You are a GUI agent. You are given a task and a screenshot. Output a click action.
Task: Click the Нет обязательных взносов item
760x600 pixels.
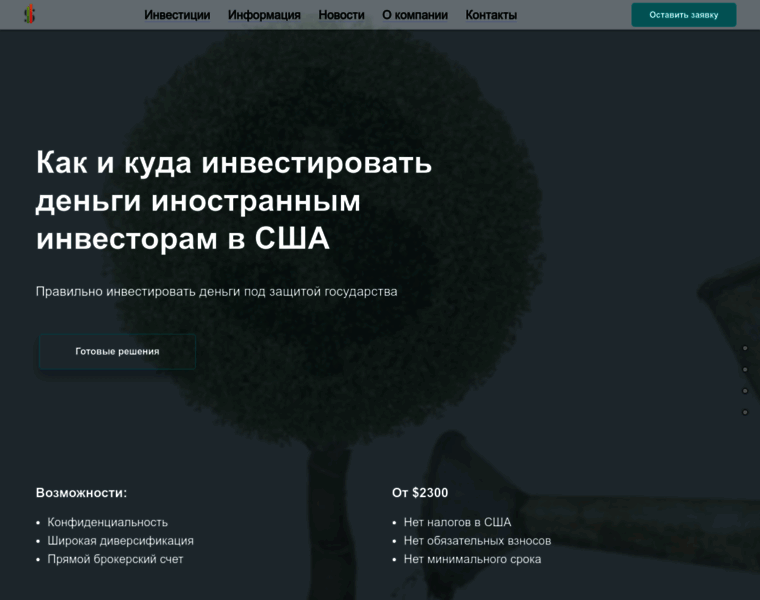click(477, 540)
